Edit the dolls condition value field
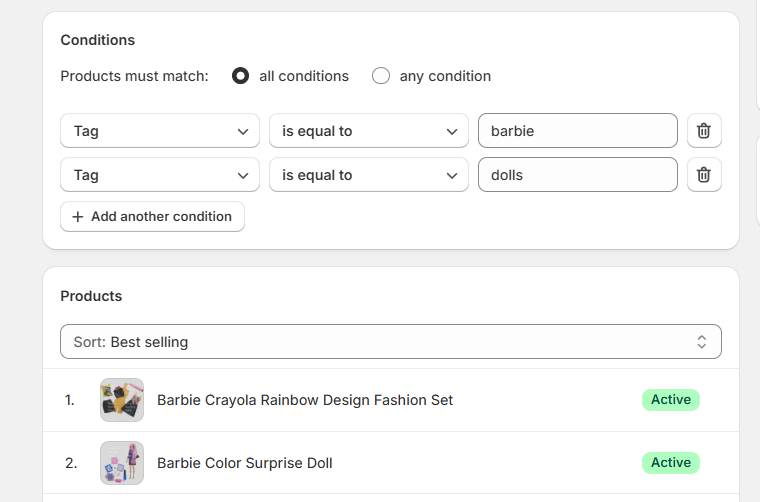The width and height of the screenshot is (760, 502). point(578,175)
